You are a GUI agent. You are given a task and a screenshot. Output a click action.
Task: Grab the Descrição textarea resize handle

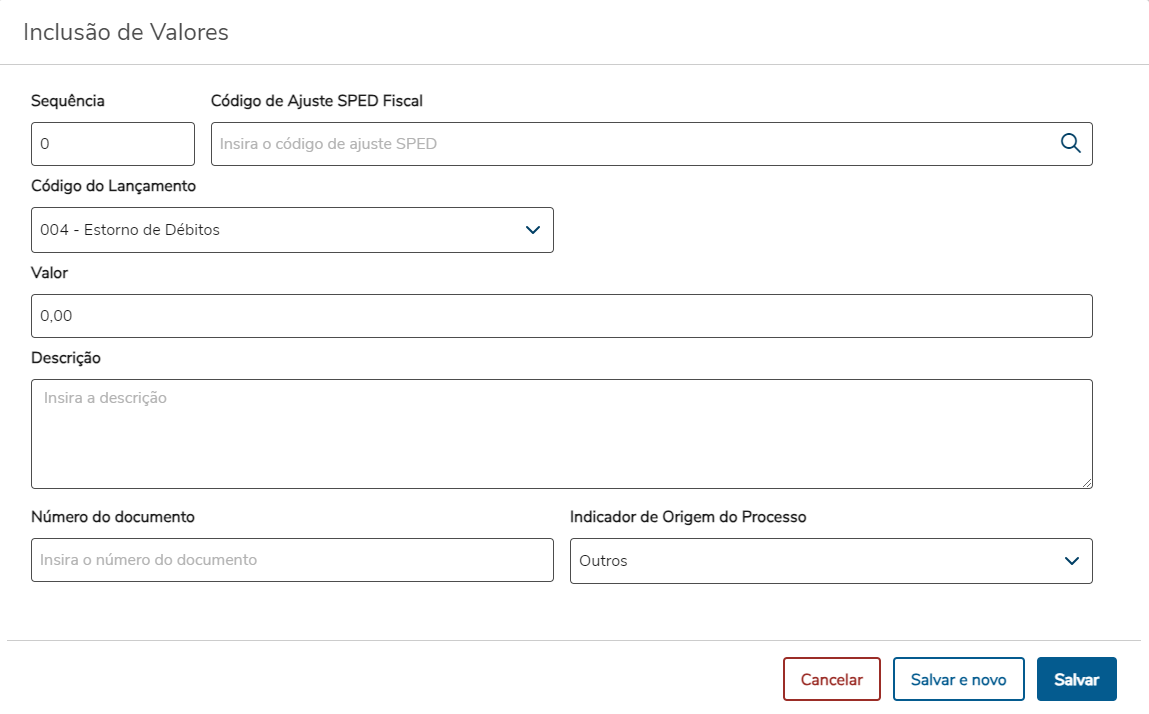coord(1086,482)
